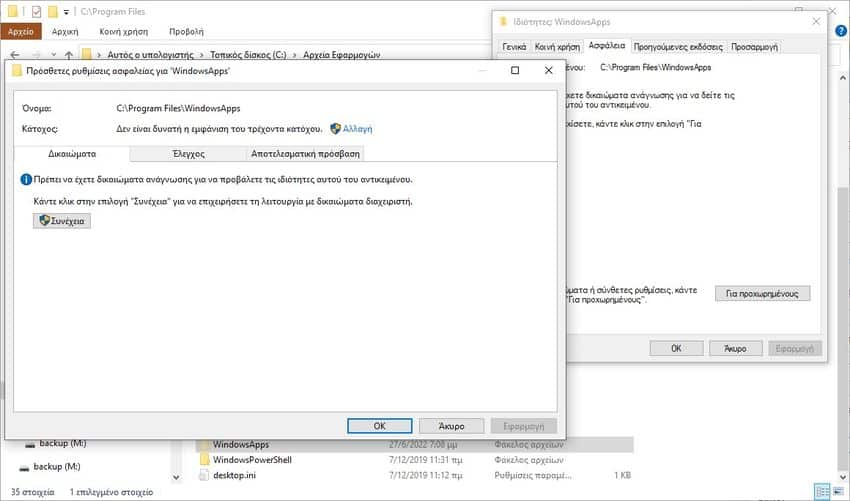Image resolution: width=850 pixels, height=501 pixels.
Task: Click Τοπικός δίσκος (C:) breadcrumb
Action: coord(248,55)
